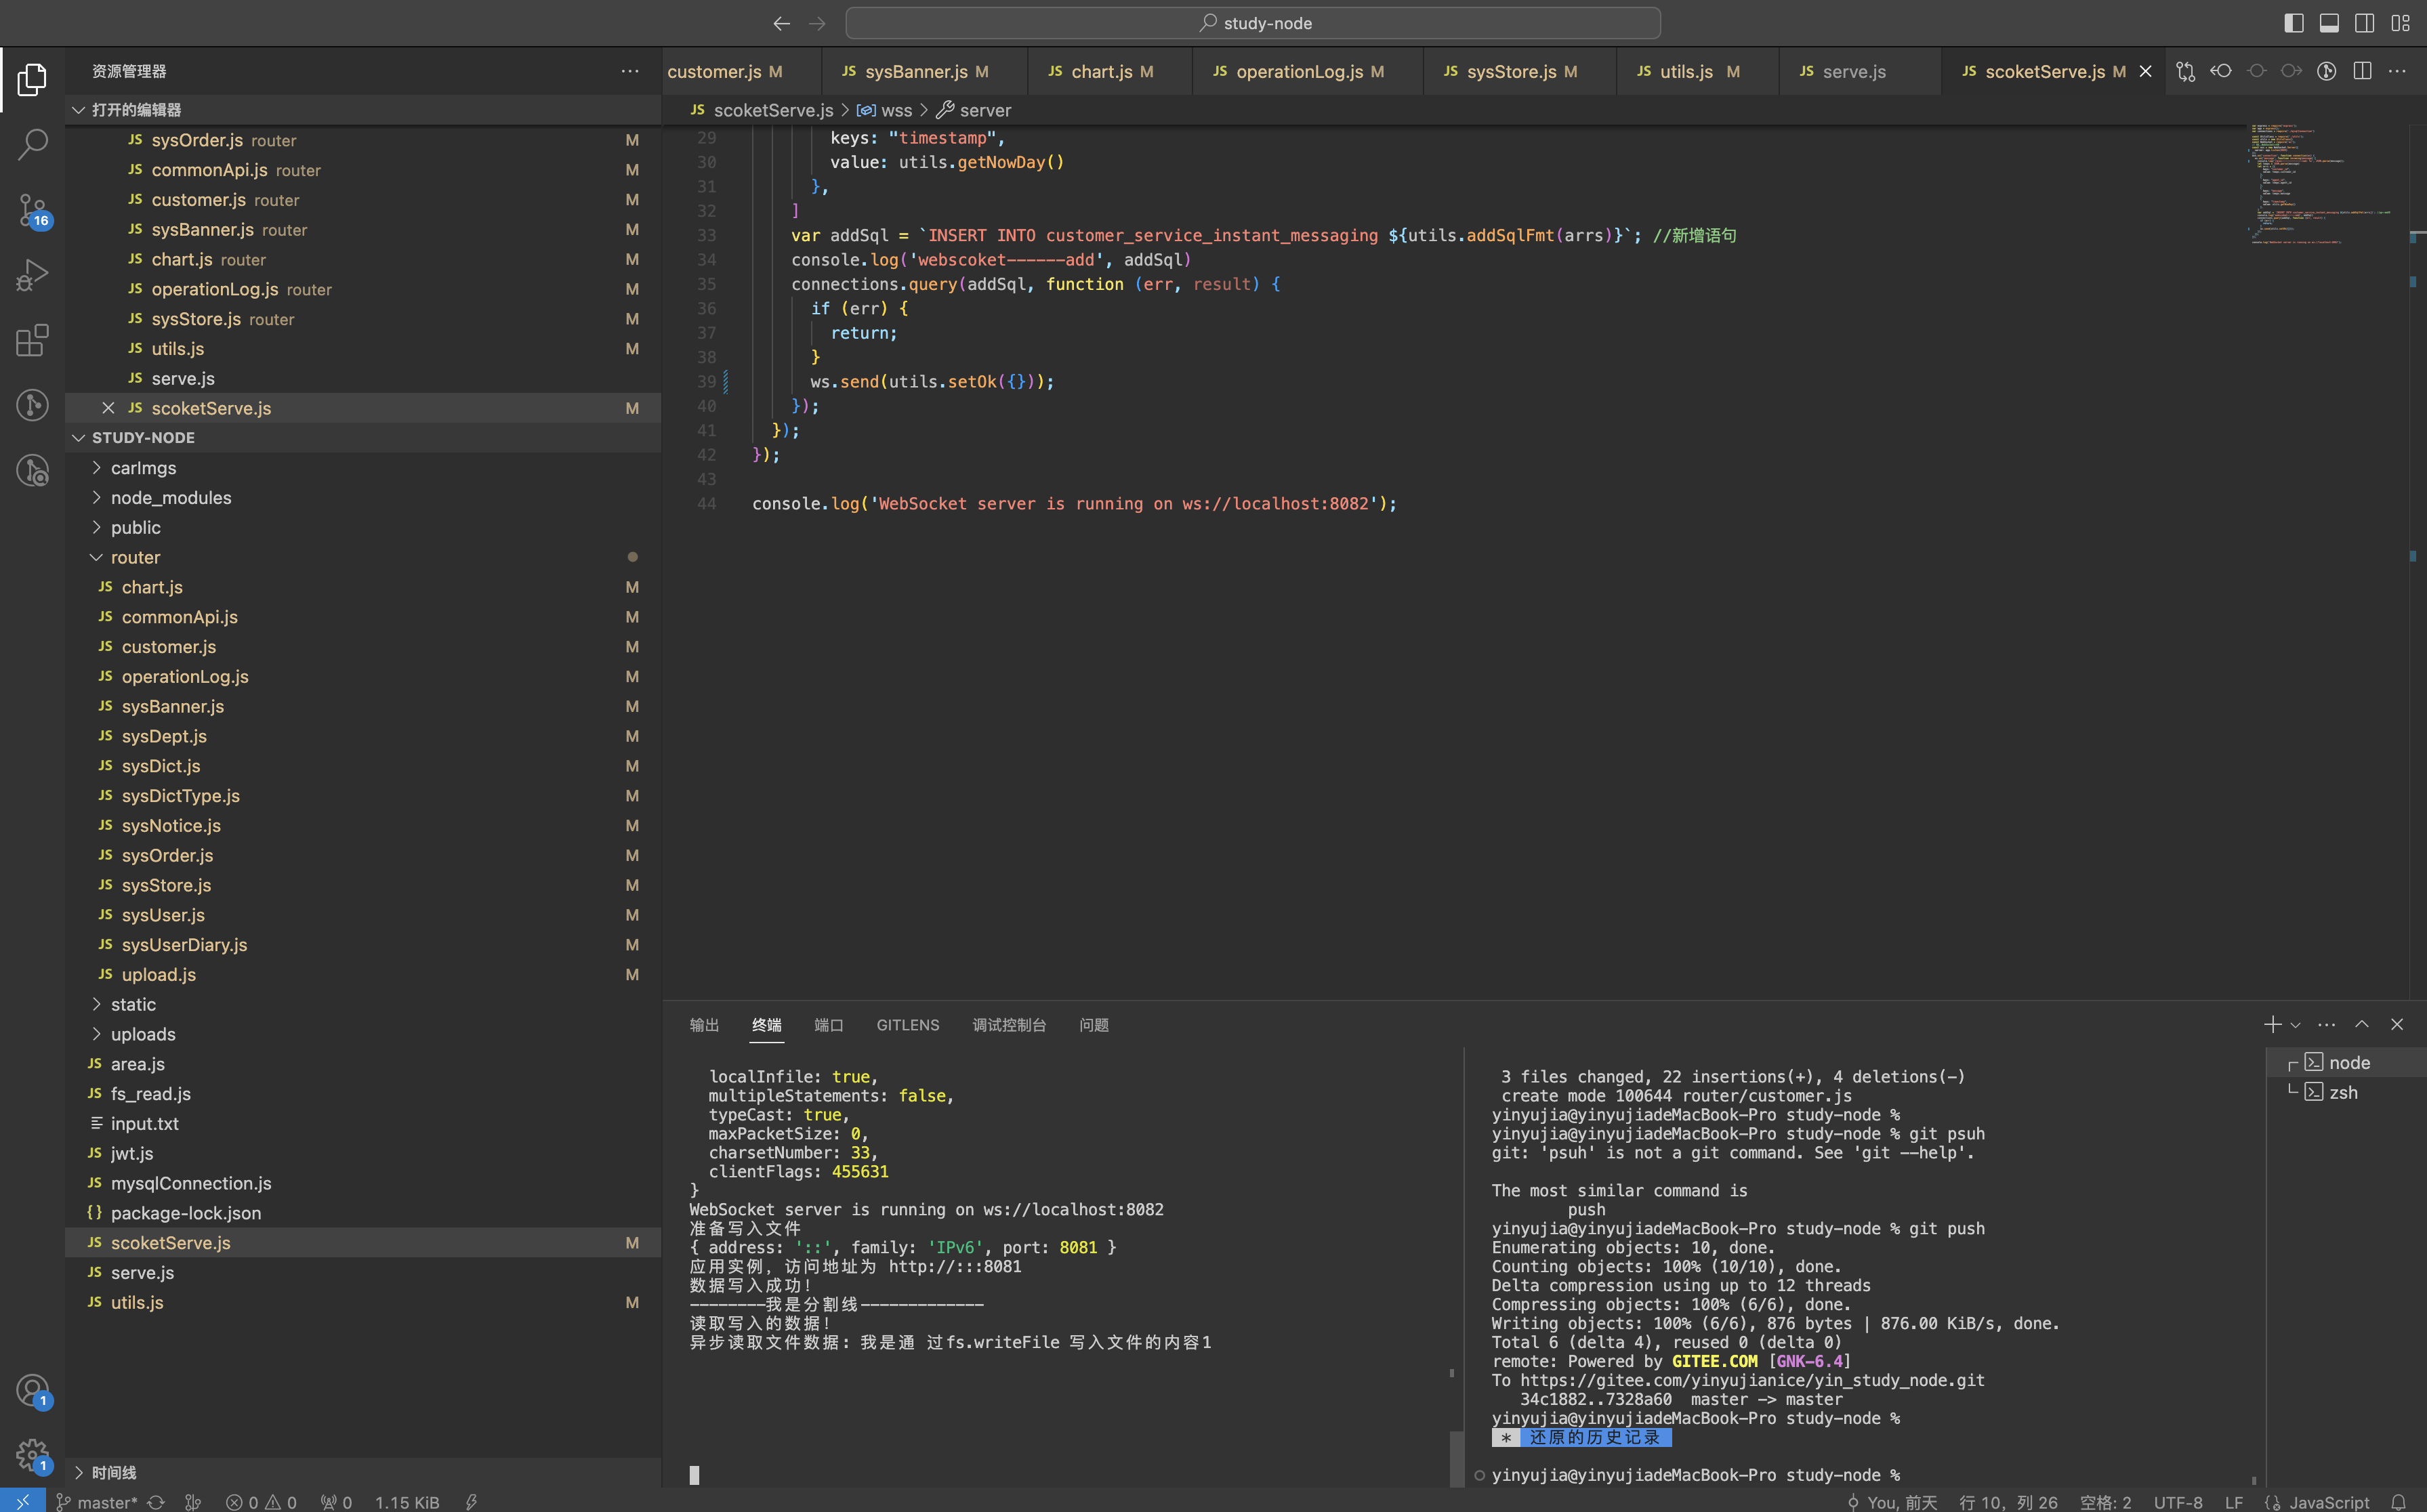Screen dimensions: 2427x1512
Task: Click UTF-8 encoding in status bar
Action: (x=2178, y=1502)
